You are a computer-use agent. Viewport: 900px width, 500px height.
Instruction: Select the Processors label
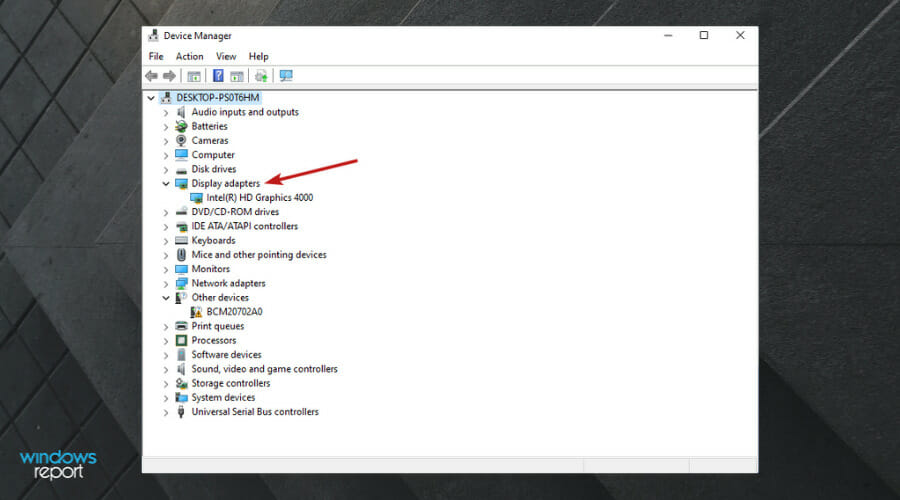(214, 340)
